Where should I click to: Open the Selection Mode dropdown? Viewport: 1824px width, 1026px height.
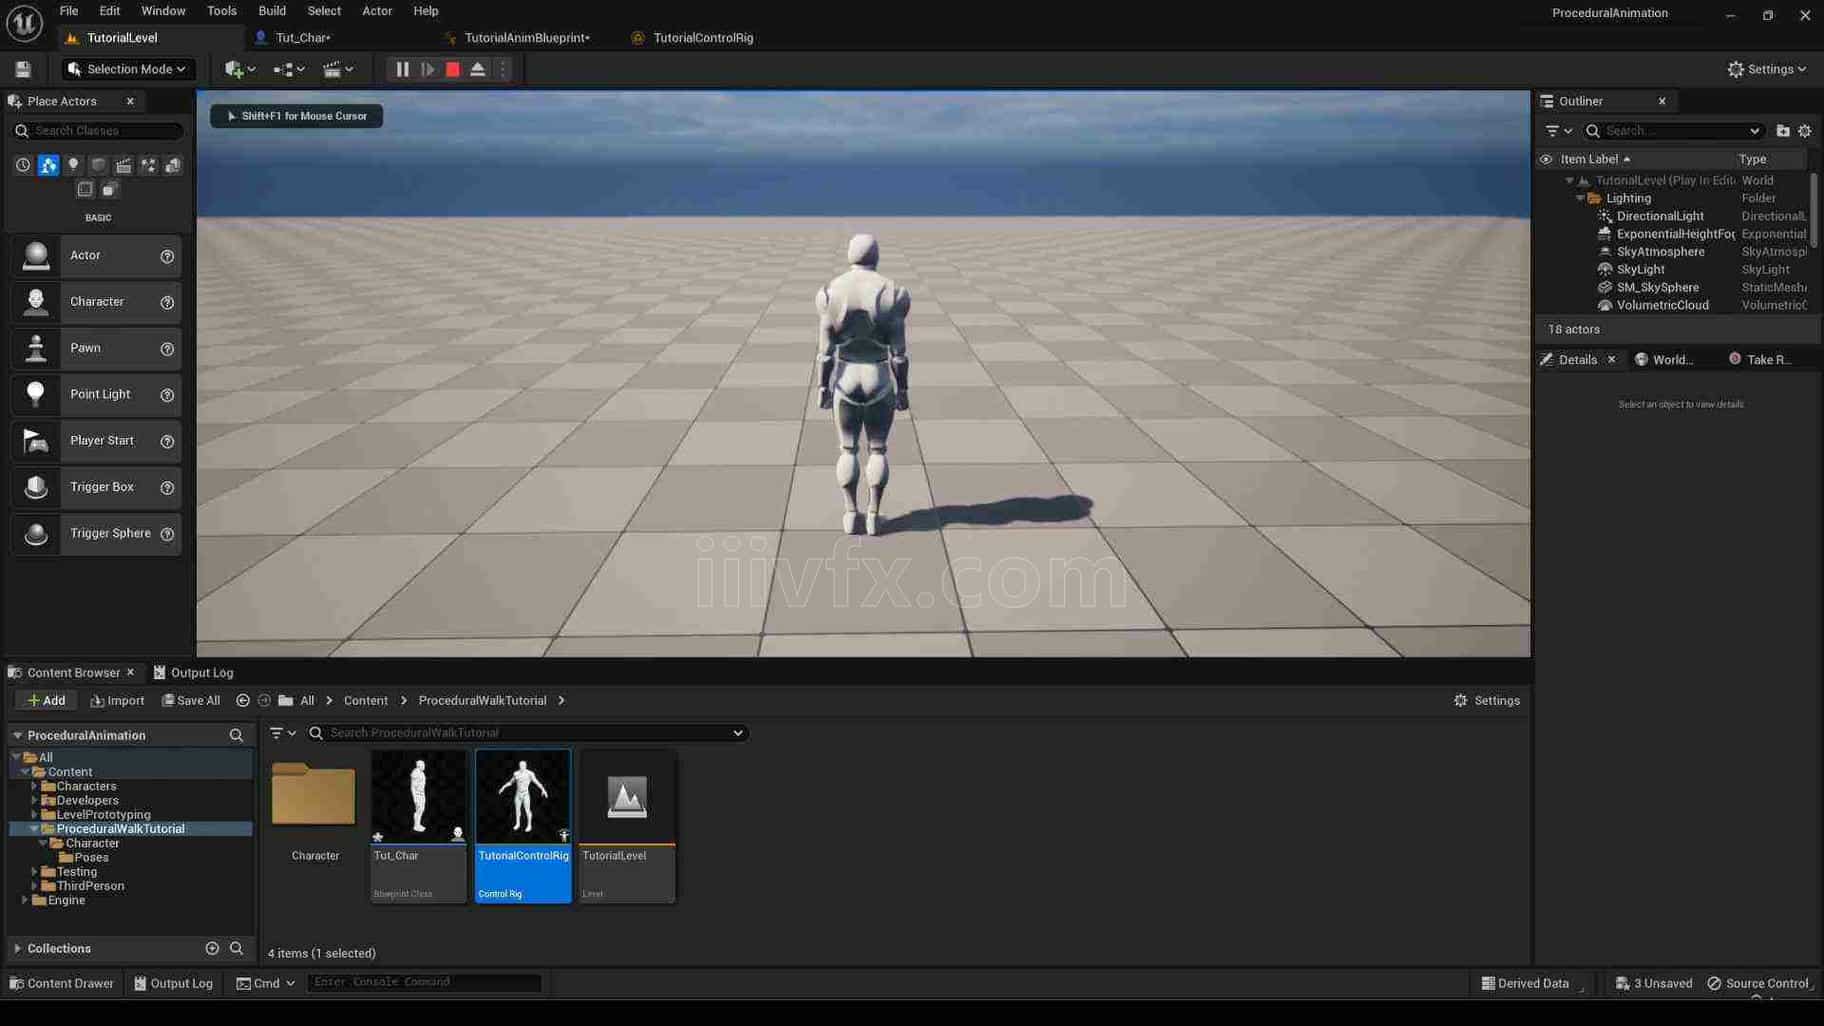(127, 69)
